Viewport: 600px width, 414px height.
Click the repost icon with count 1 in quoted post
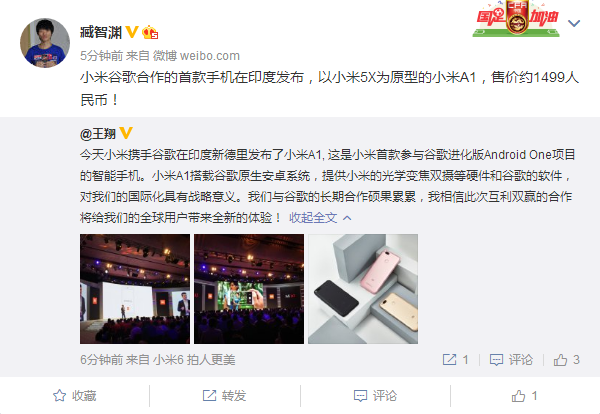click(455, 360)
